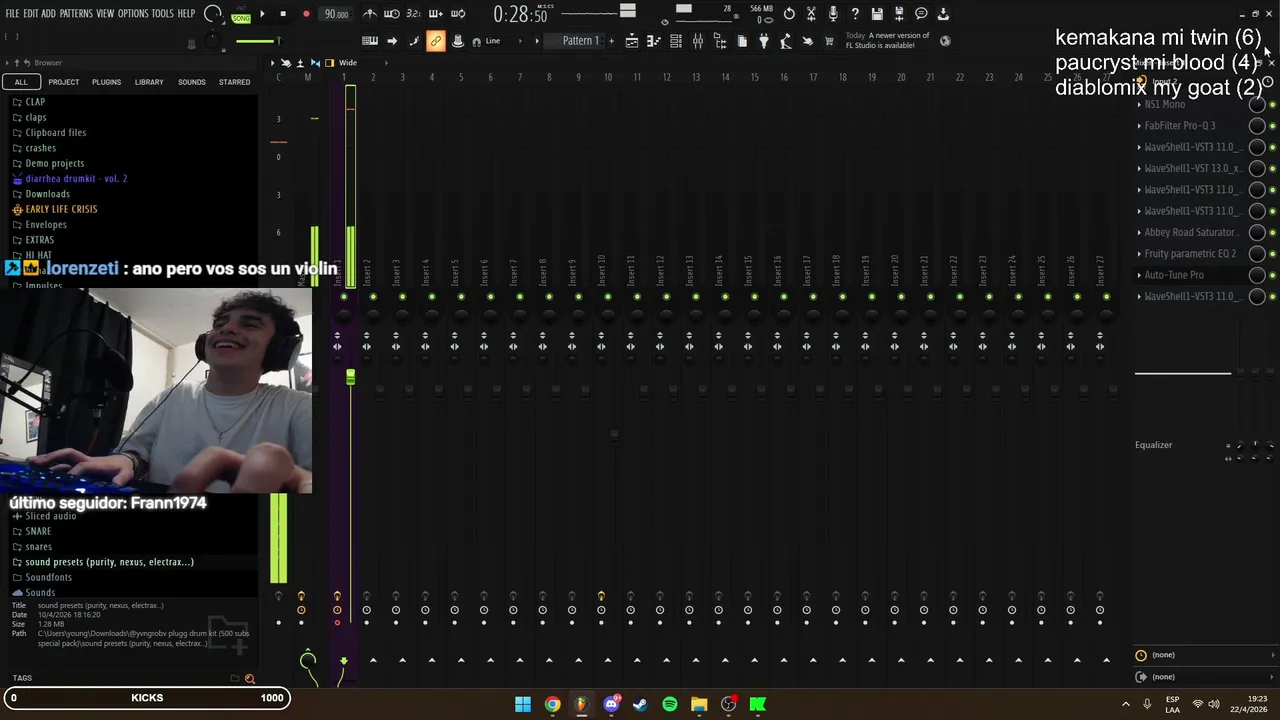Image resolution: width=1280 pixels, height=720 pixels.
Task: Expand the NS1 Mono effect slot
Action: pyautogui.click(x=1139, y=105)
